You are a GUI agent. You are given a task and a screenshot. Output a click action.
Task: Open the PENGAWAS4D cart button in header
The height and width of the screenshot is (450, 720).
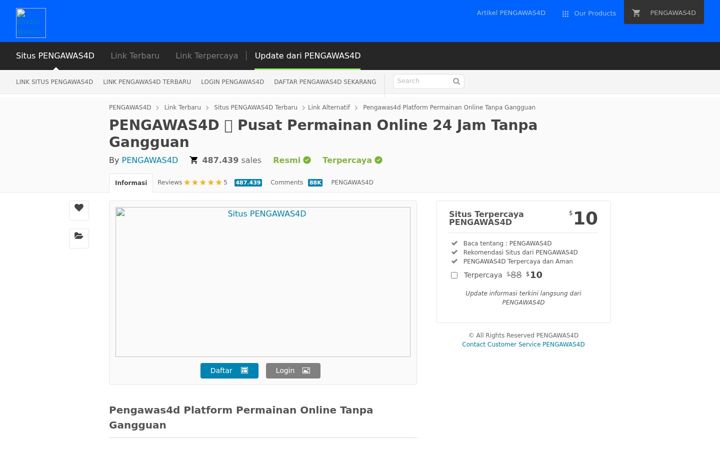pyautogui.click(x=664, y=12)
